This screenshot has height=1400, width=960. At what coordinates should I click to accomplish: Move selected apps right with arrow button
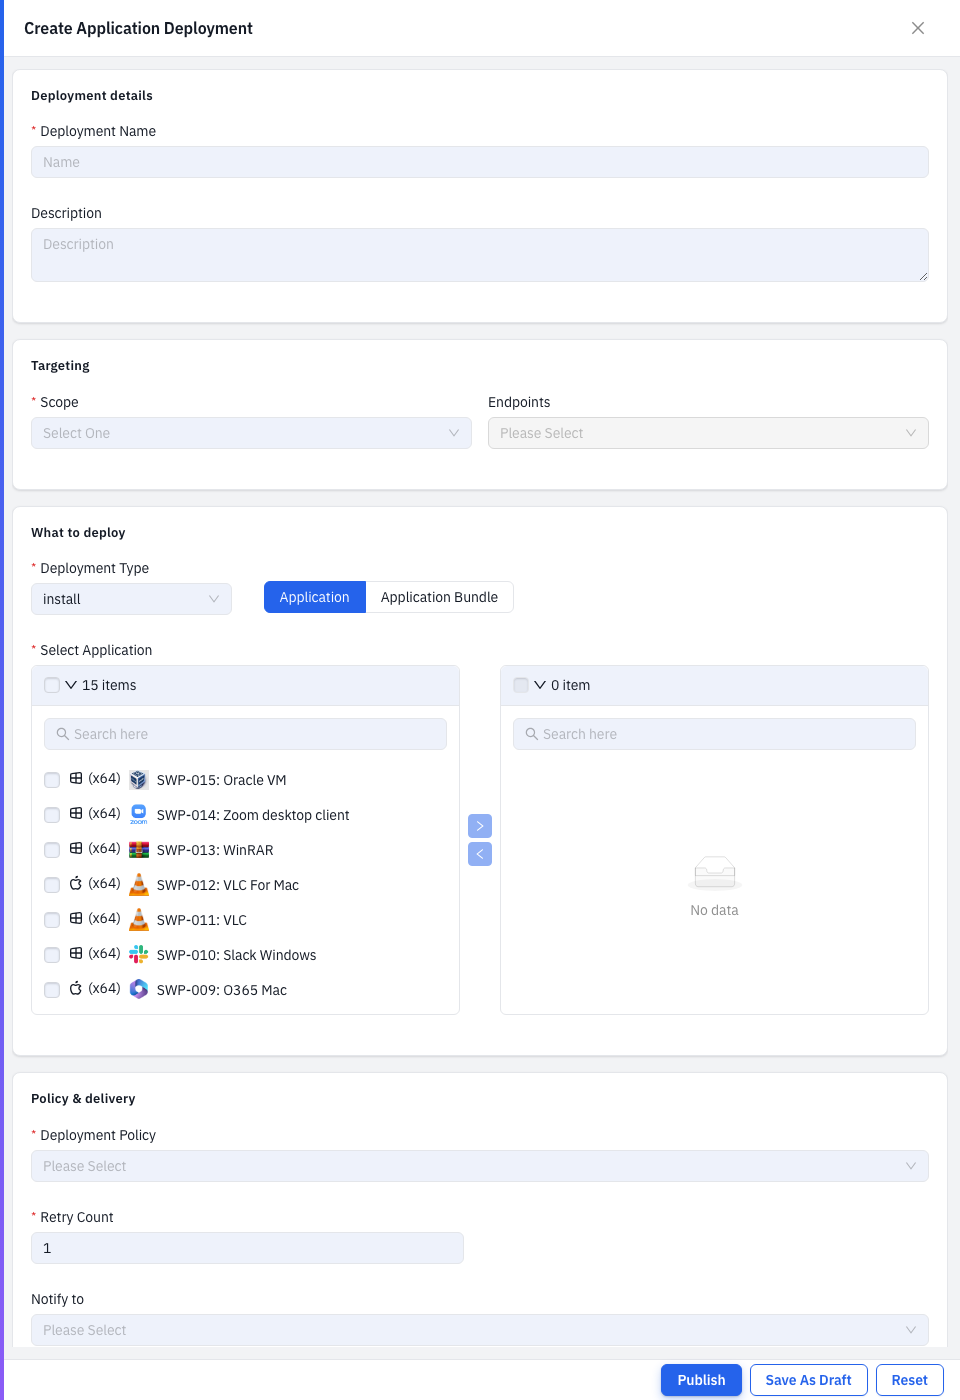point(480,826)
